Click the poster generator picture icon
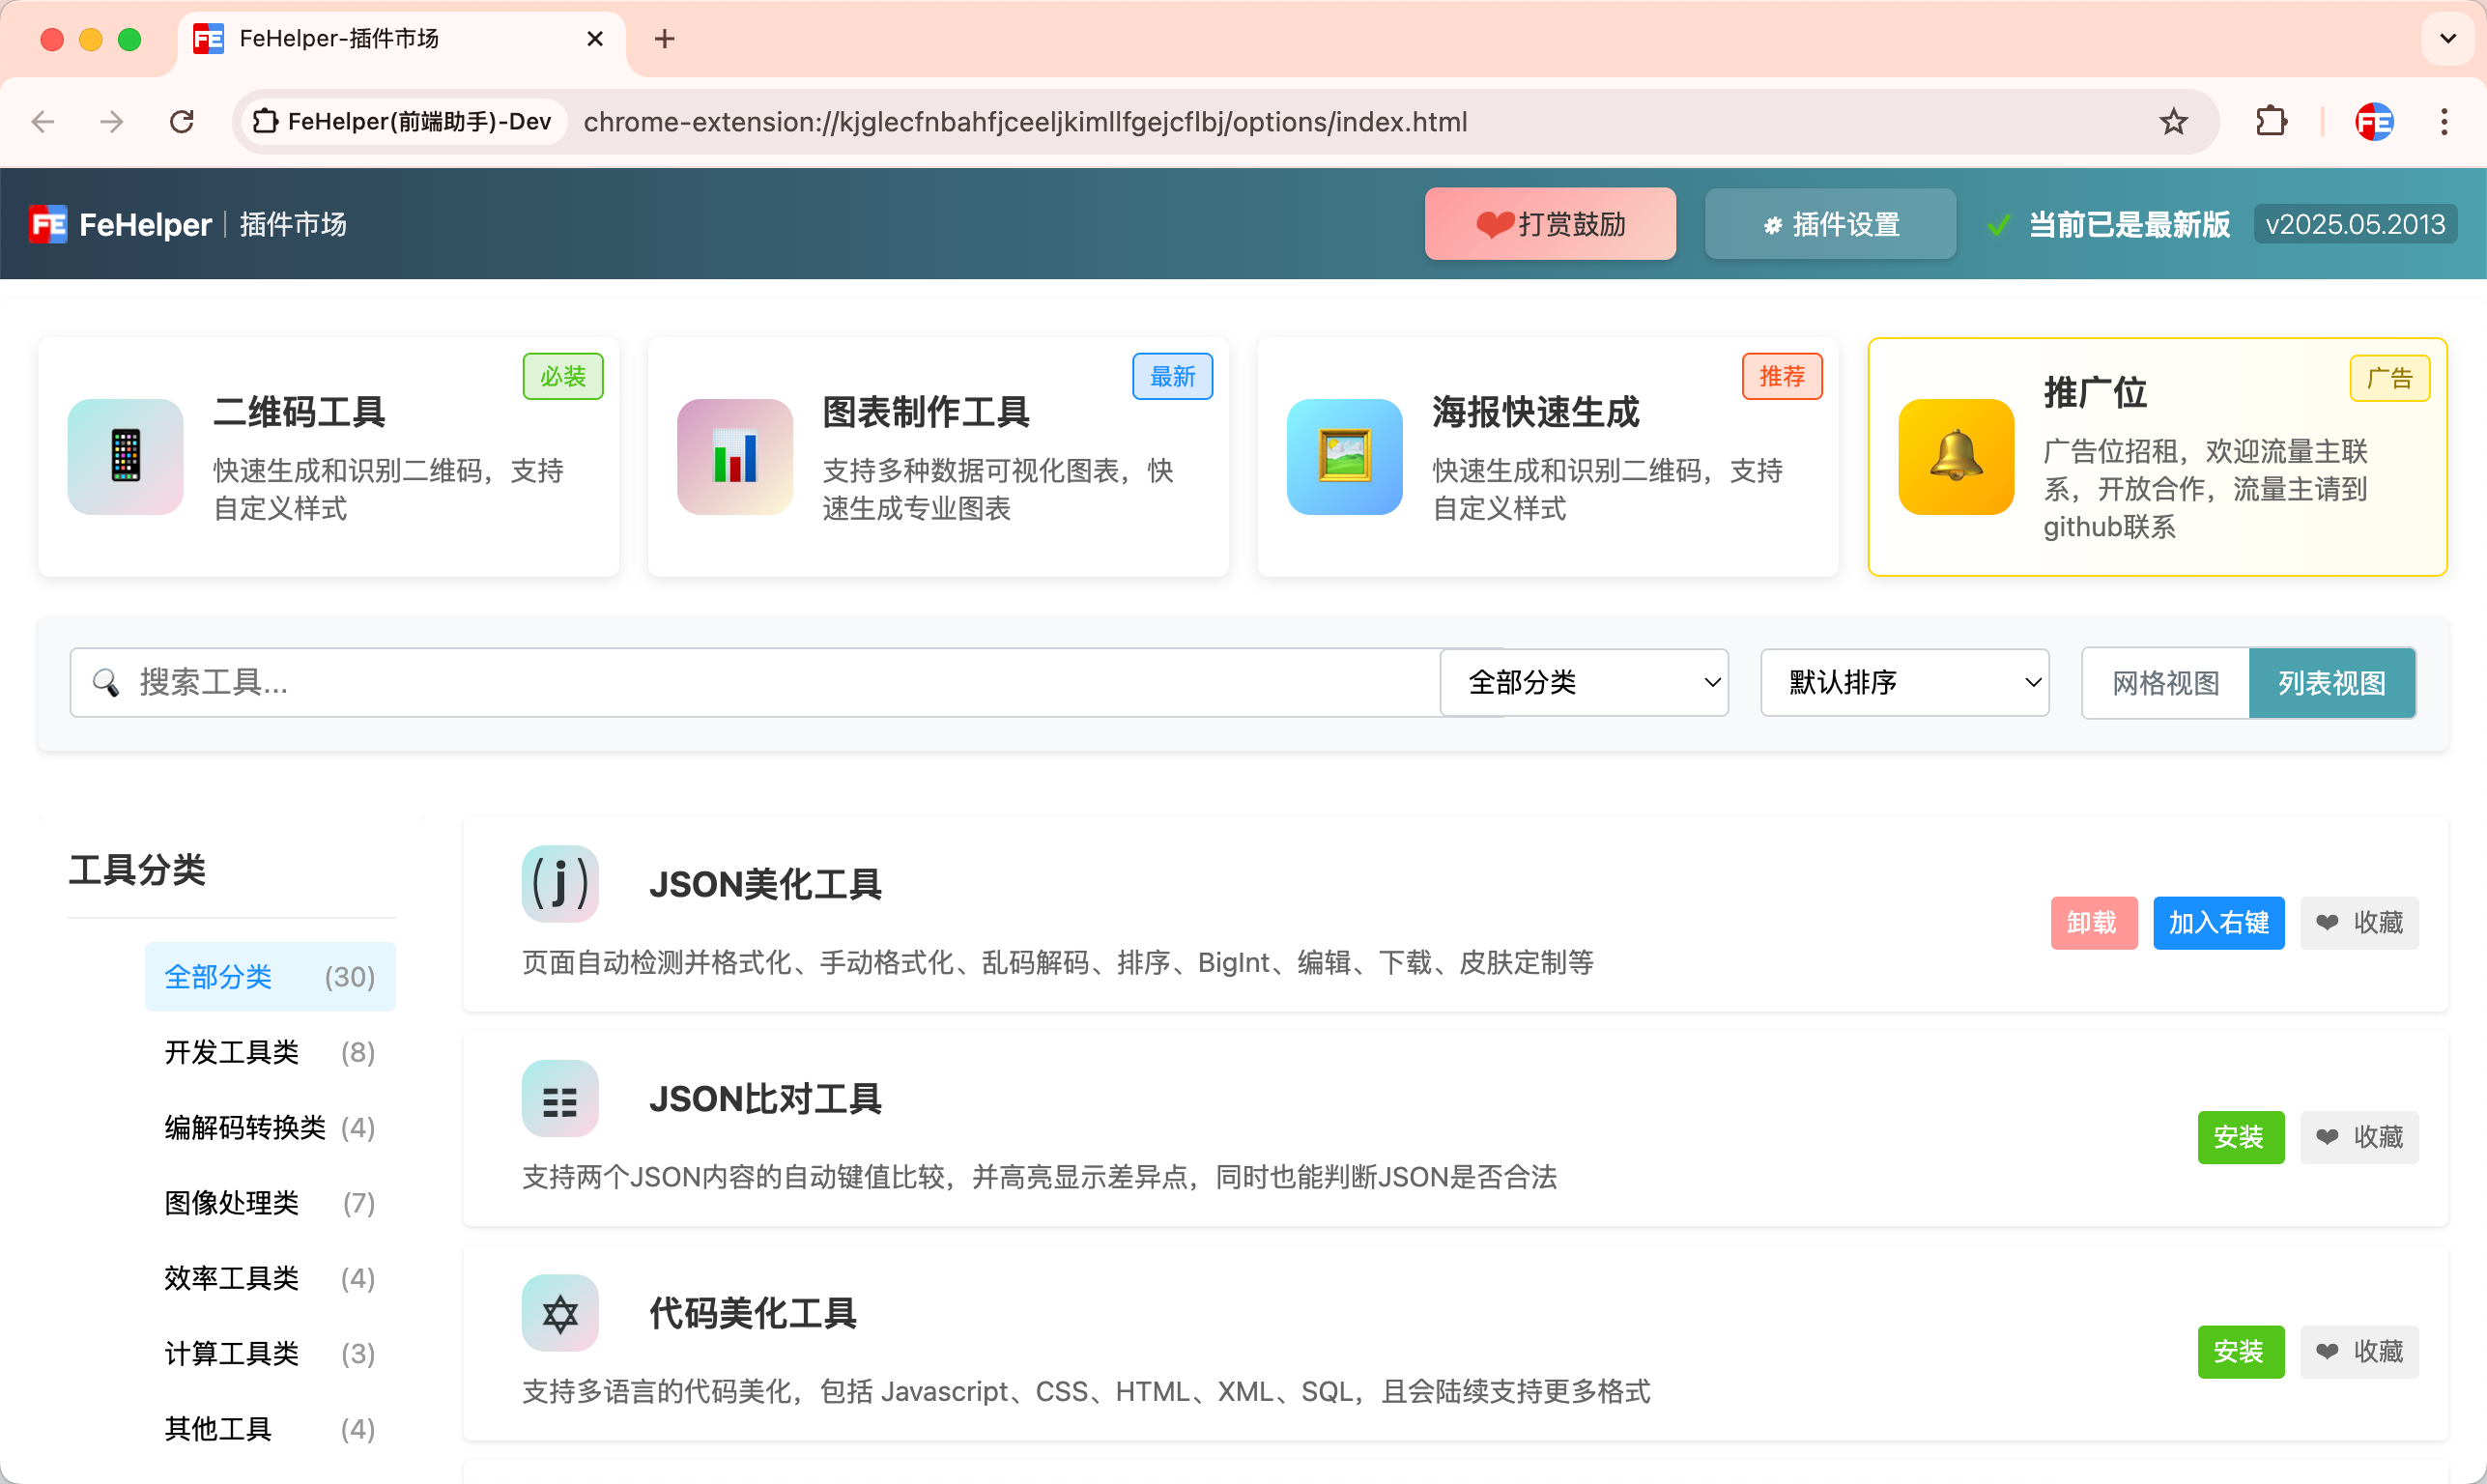This screenshot has height=1484, width=2487. pyautogui.click(x=1344, y=456)
